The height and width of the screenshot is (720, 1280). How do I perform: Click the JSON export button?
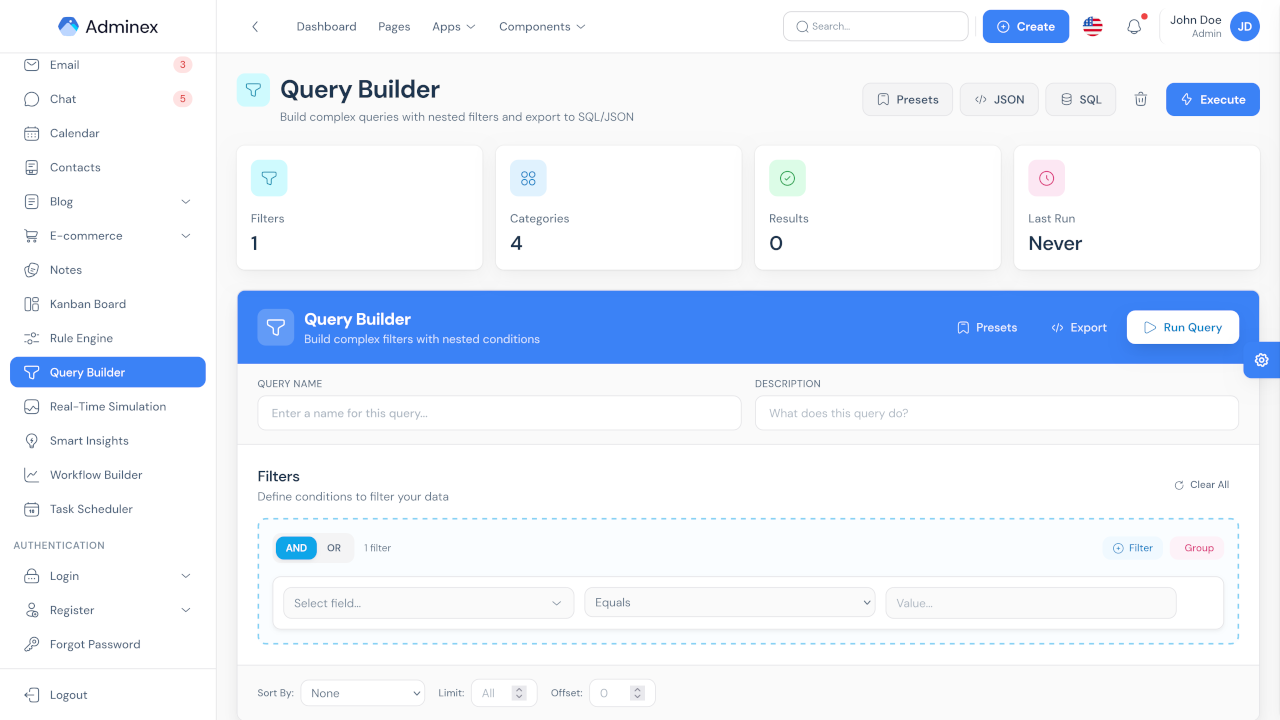coord(999,99)
